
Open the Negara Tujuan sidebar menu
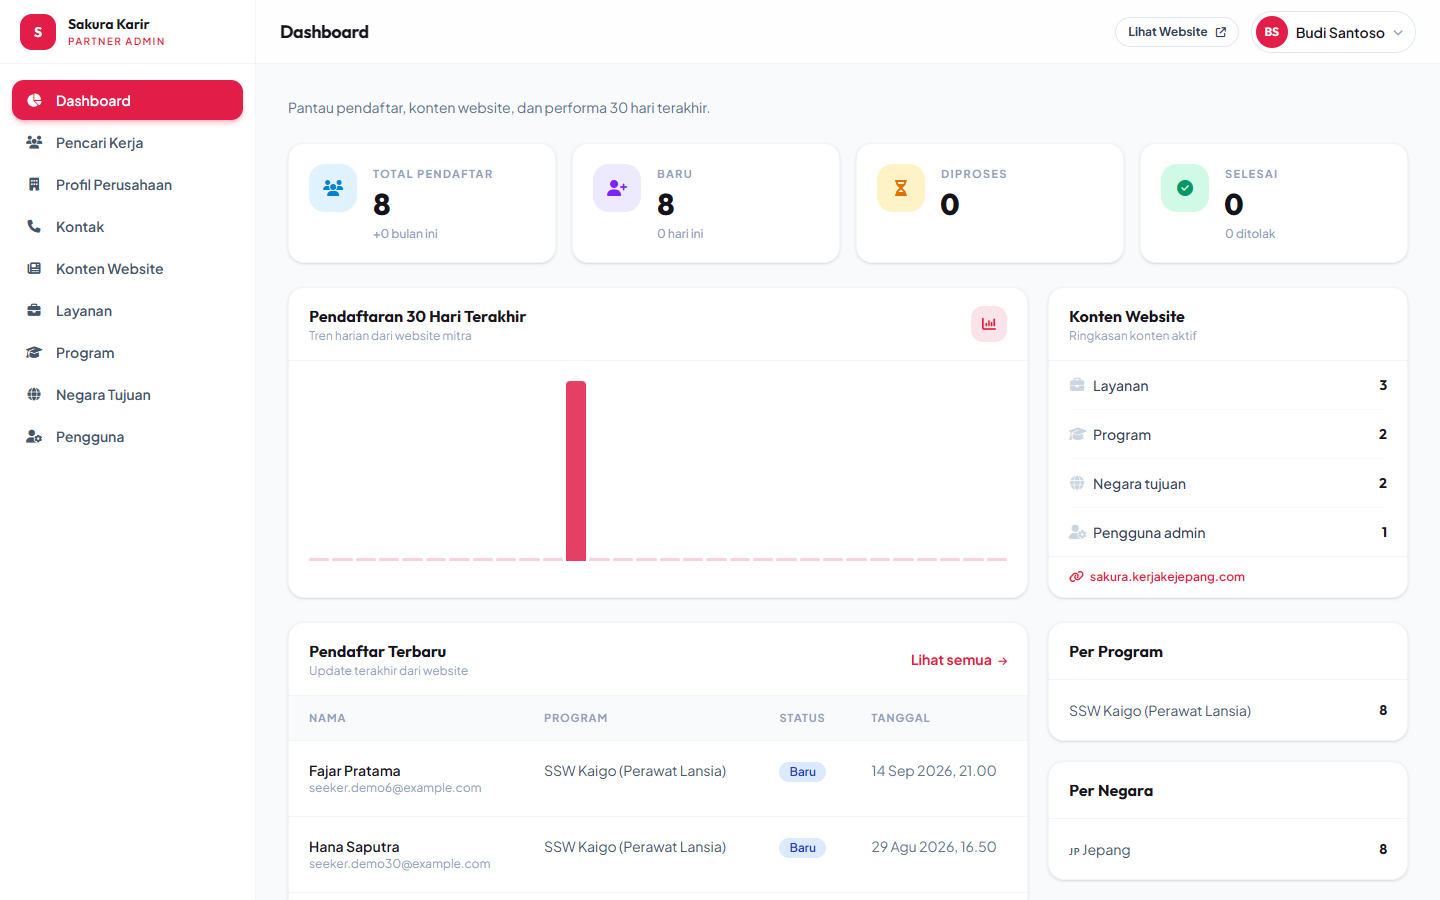[x=127, y=395]
